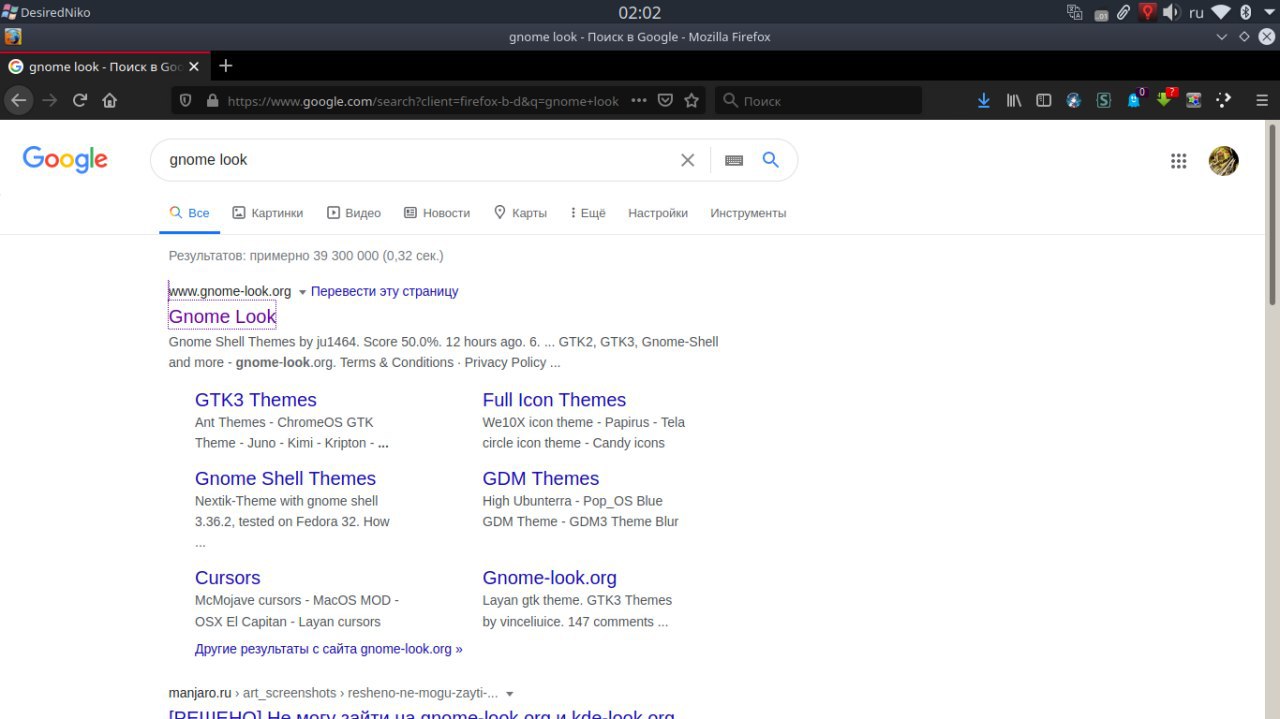1280x719 pixels.
Task: Click the forward navigation arrow
Action: [49, 100]
